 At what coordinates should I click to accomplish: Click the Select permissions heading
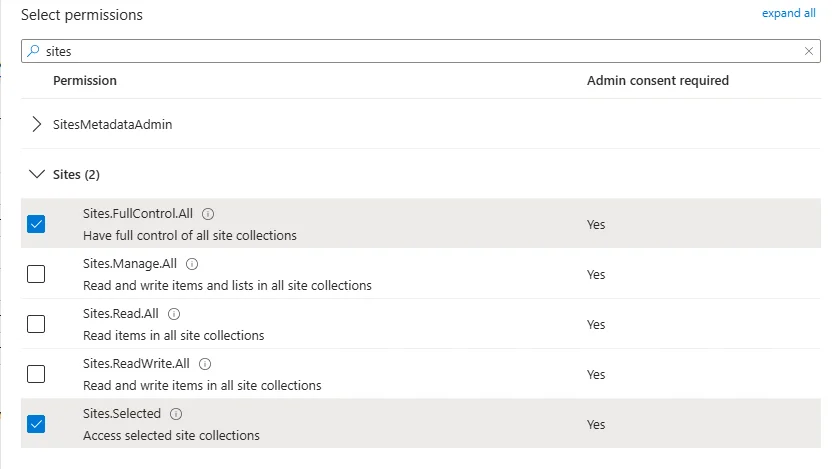[x=82, y=15]
